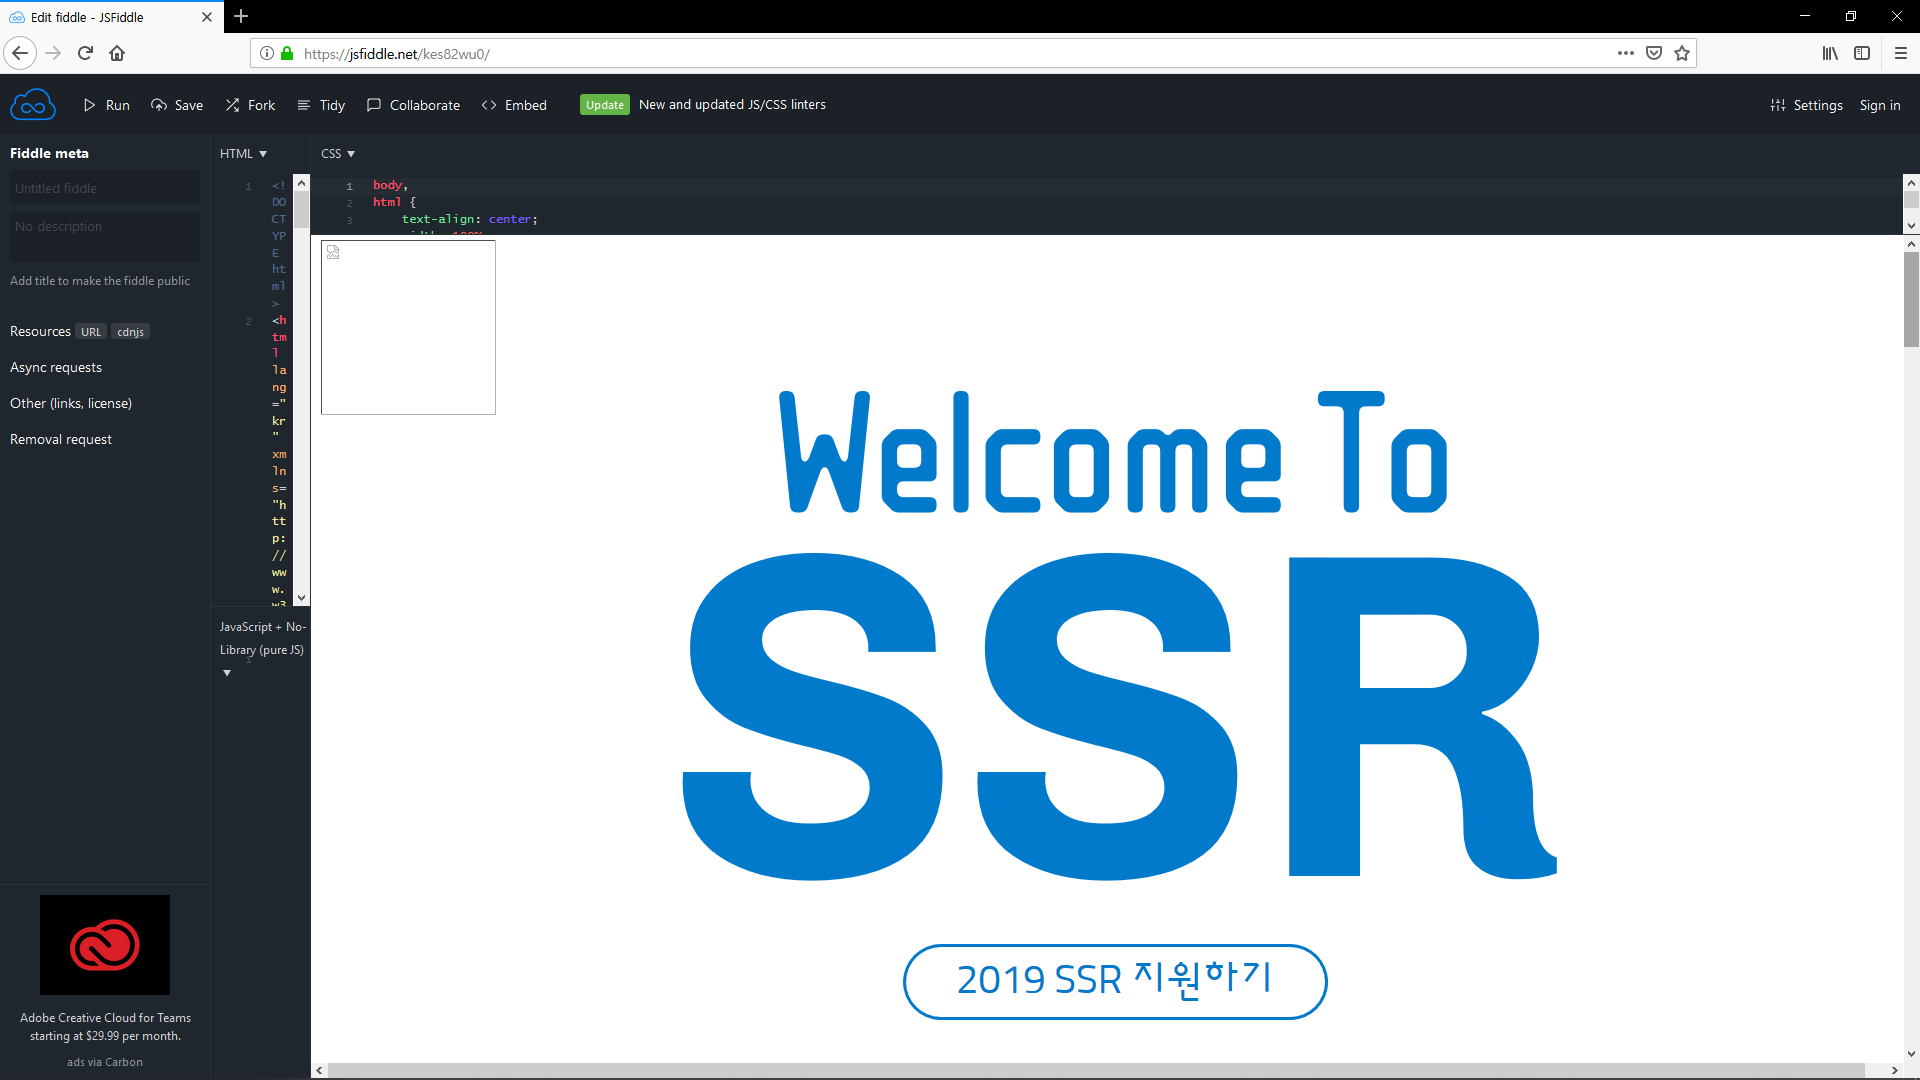Expand the HTML panel dropdown
This screenshot has width=1920, height=1080.
click(243, 153)
